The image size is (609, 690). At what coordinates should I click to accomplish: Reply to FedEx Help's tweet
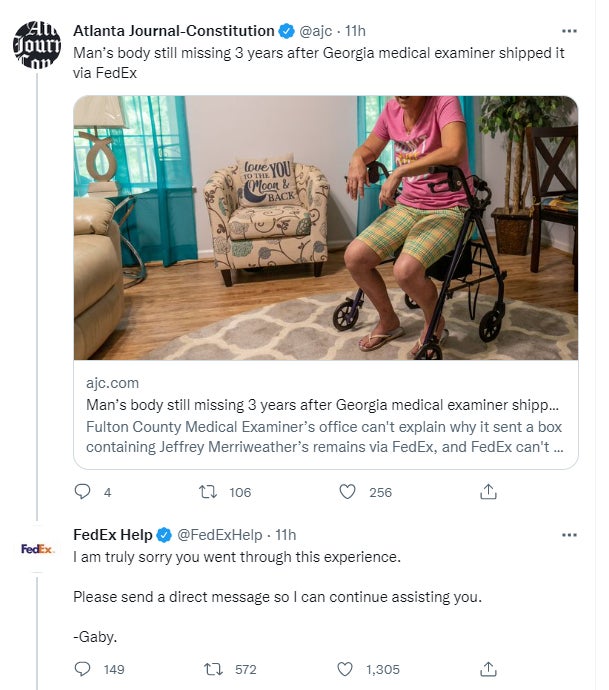(84, 669)
